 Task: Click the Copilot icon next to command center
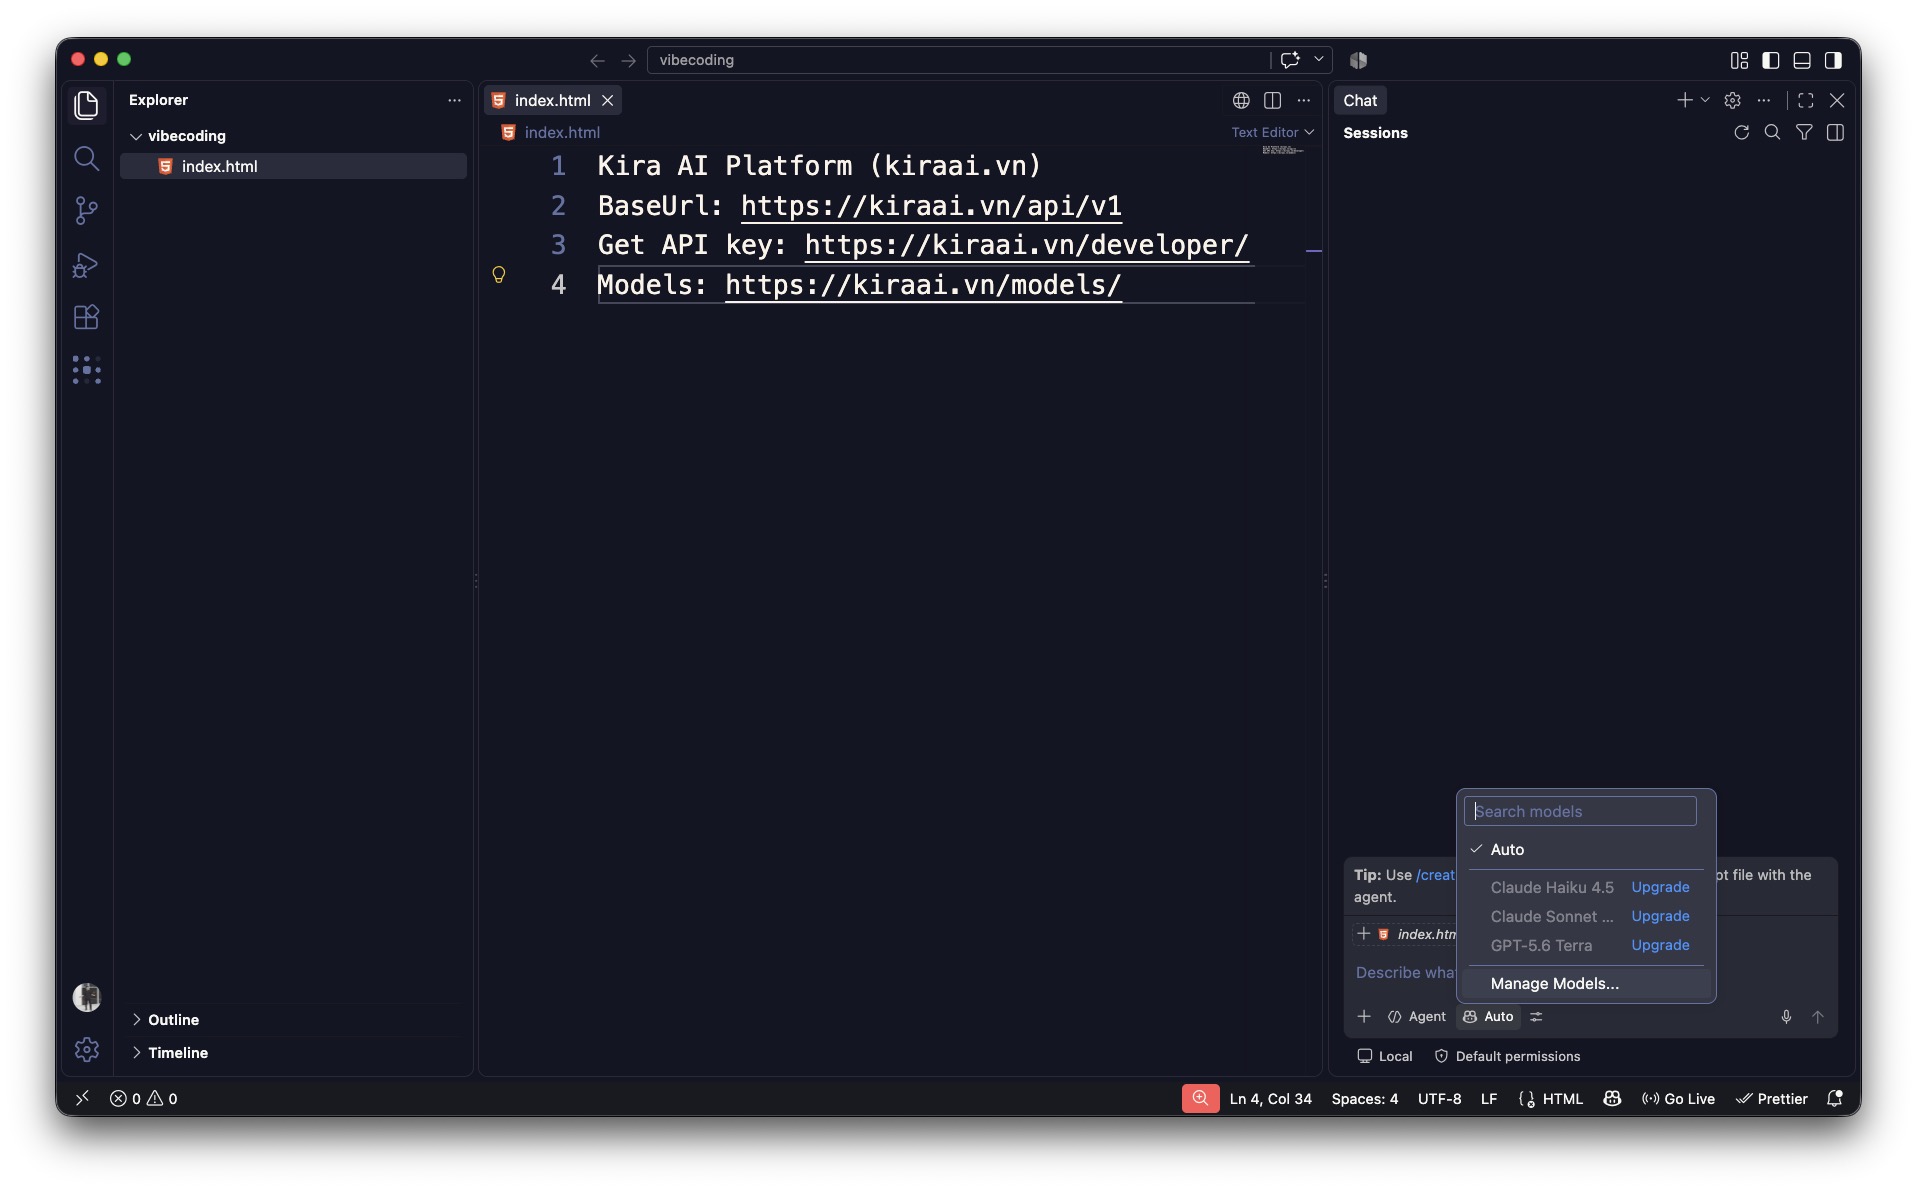pyautogui.click(x=1358, y=60)
